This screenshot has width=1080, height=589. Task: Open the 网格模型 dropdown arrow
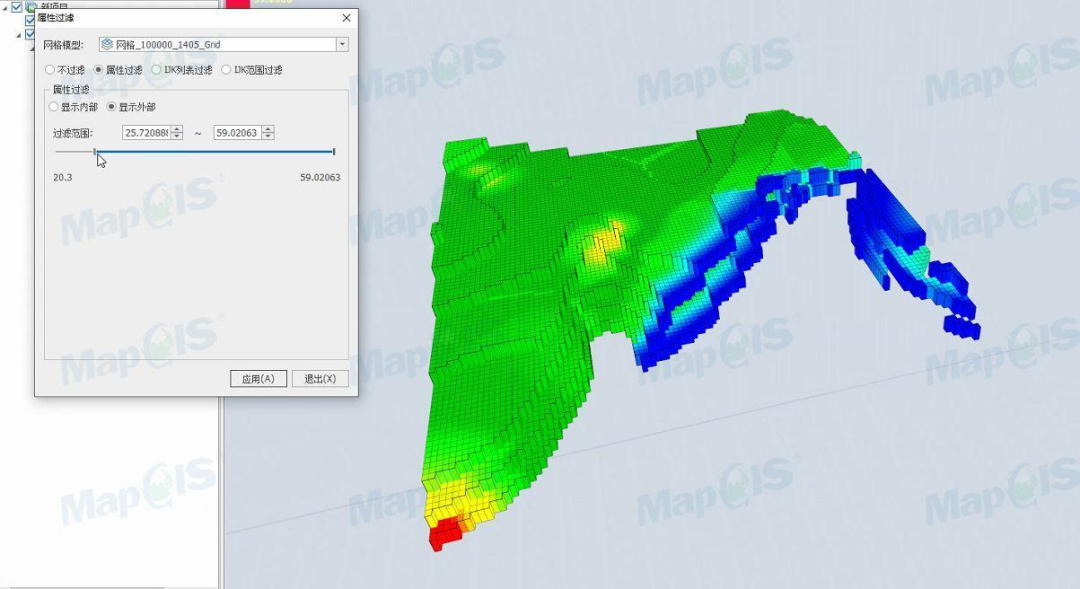[342, 44]
